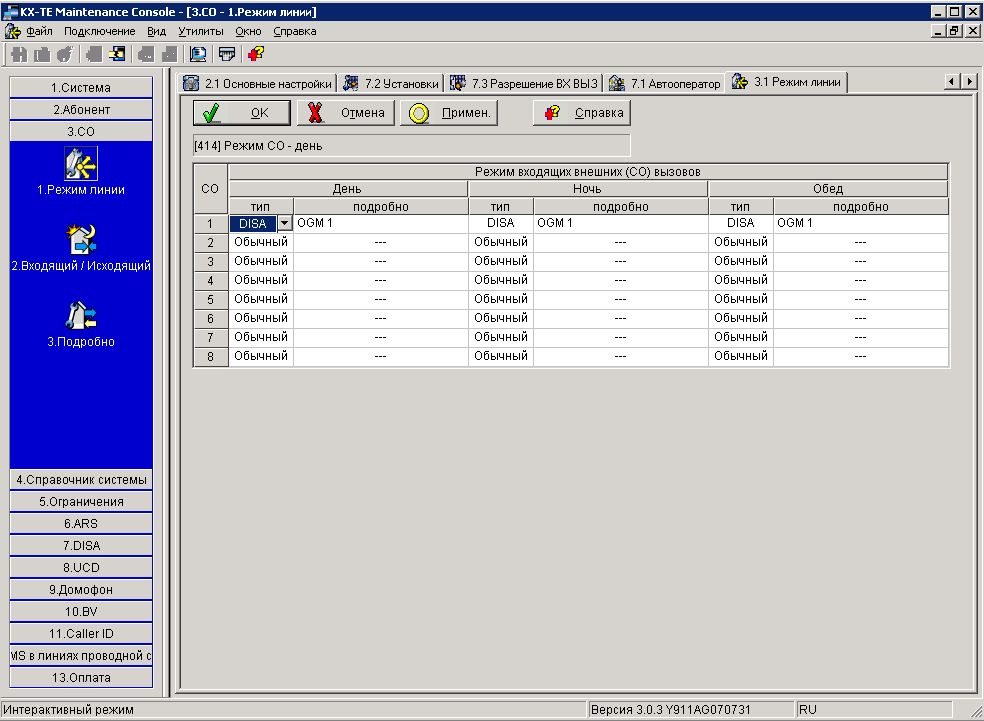
Task: Click the document icon left of Файл
Action: click(12, 31)
